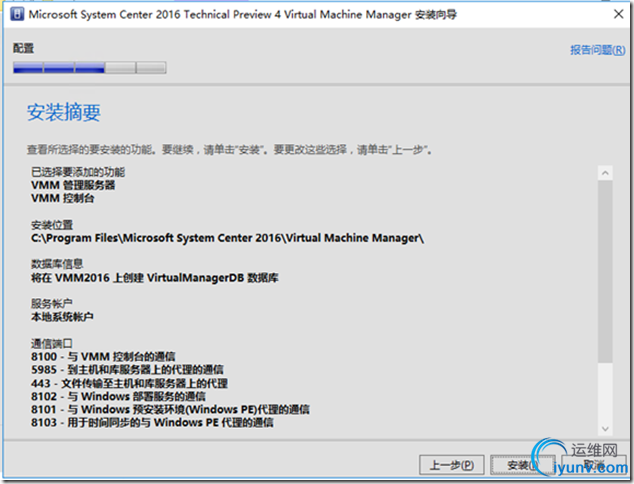Select the port 5985 line
The image size is (634, 484).
tap(127, 370)
